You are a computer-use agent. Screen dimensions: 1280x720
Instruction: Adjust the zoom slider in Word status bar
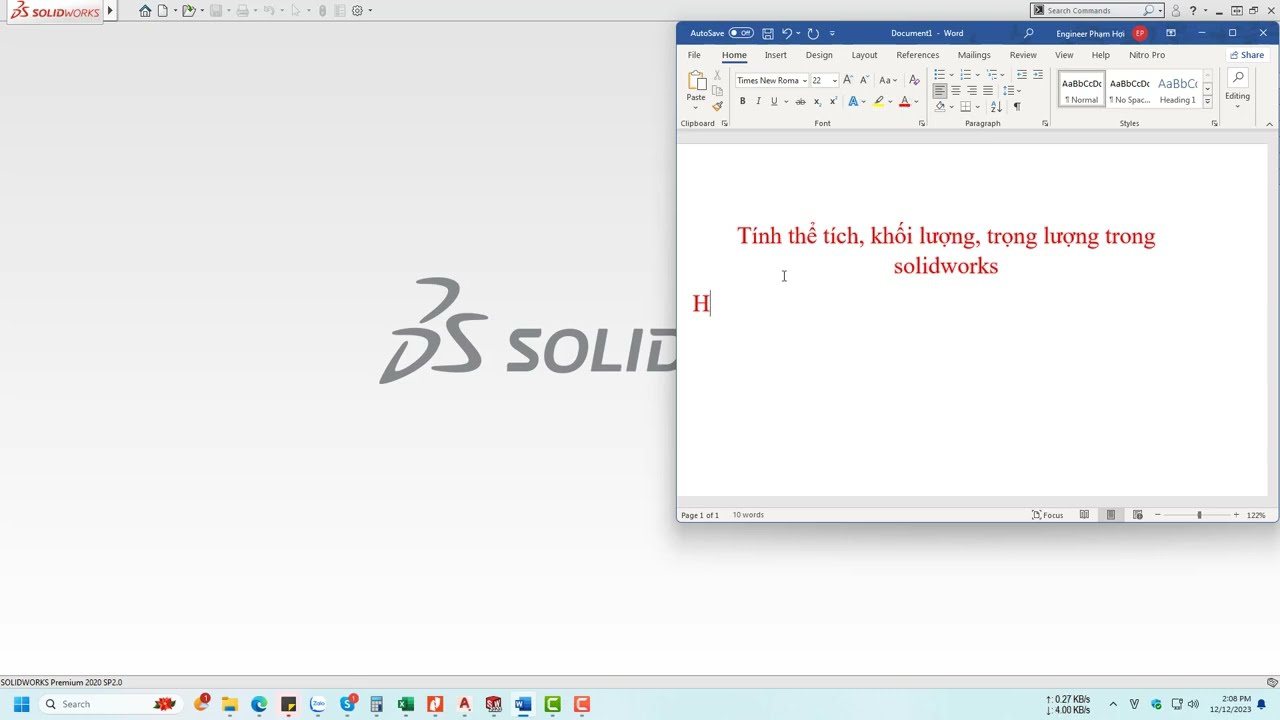pos(1199,515)
